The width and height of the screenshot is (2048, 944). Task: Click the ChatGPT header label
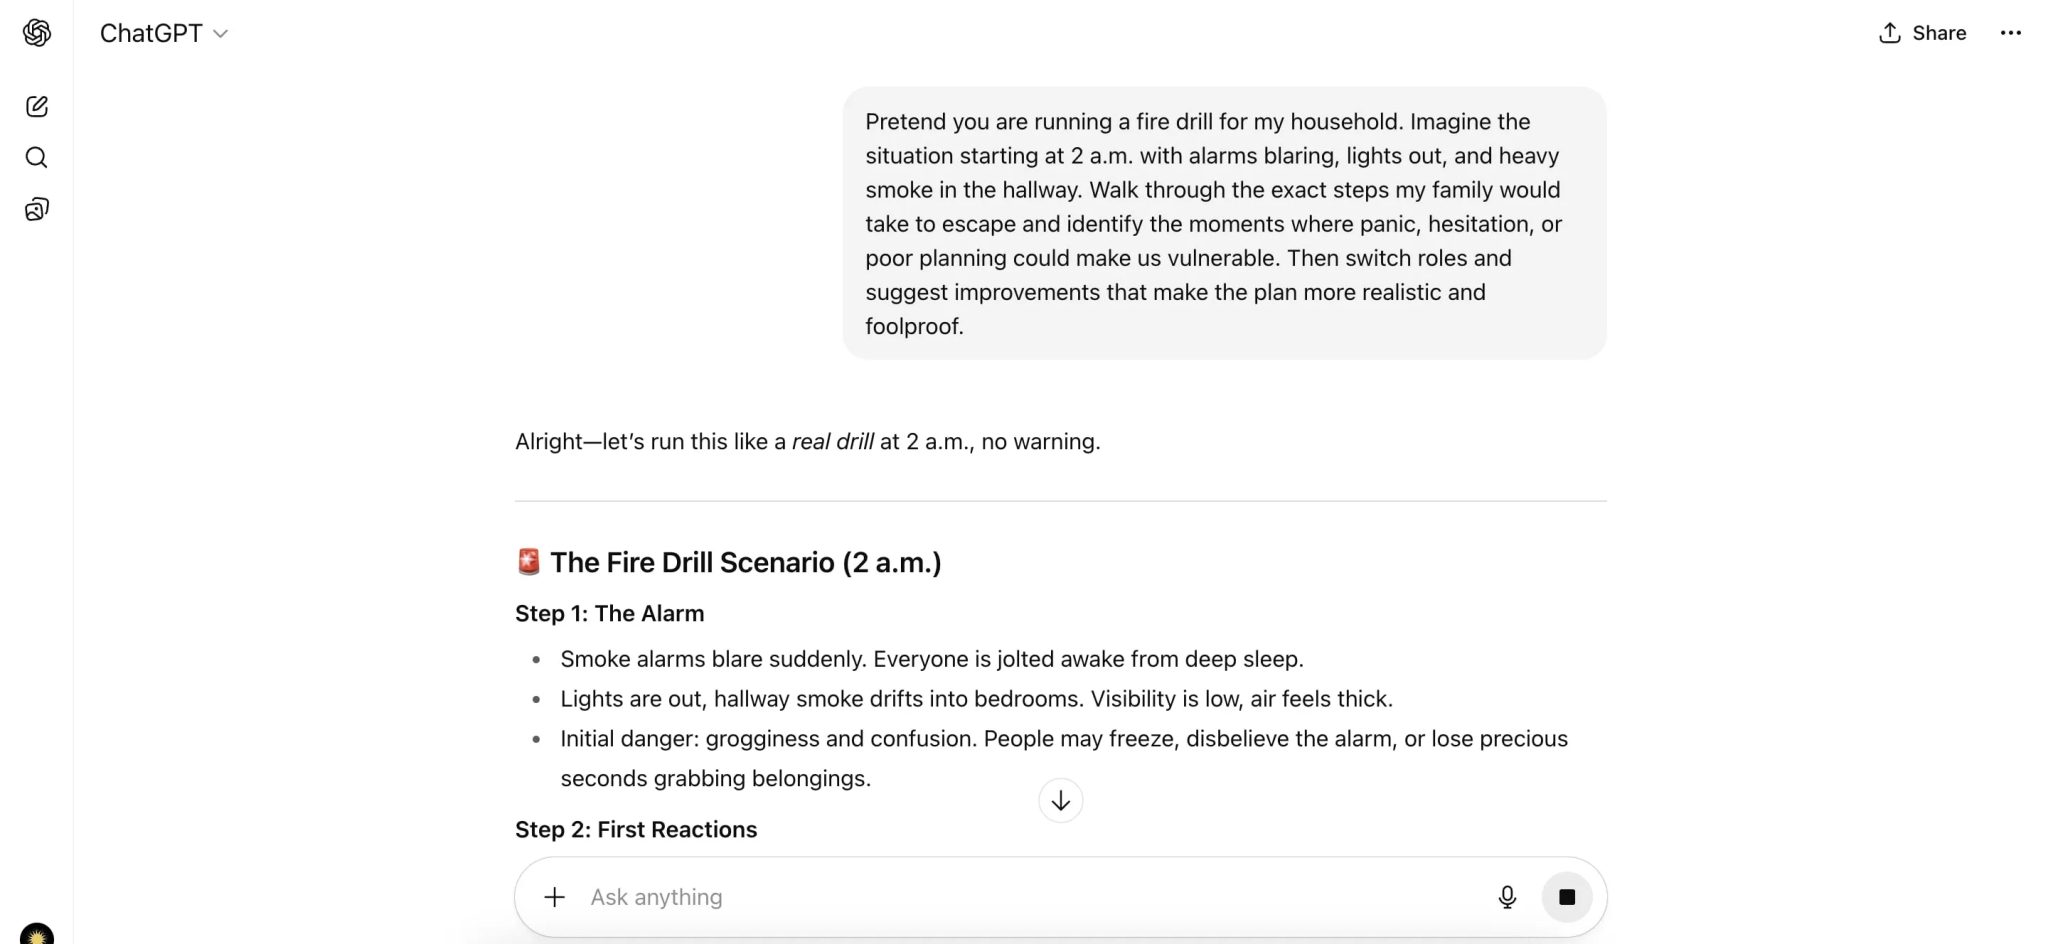150,32
